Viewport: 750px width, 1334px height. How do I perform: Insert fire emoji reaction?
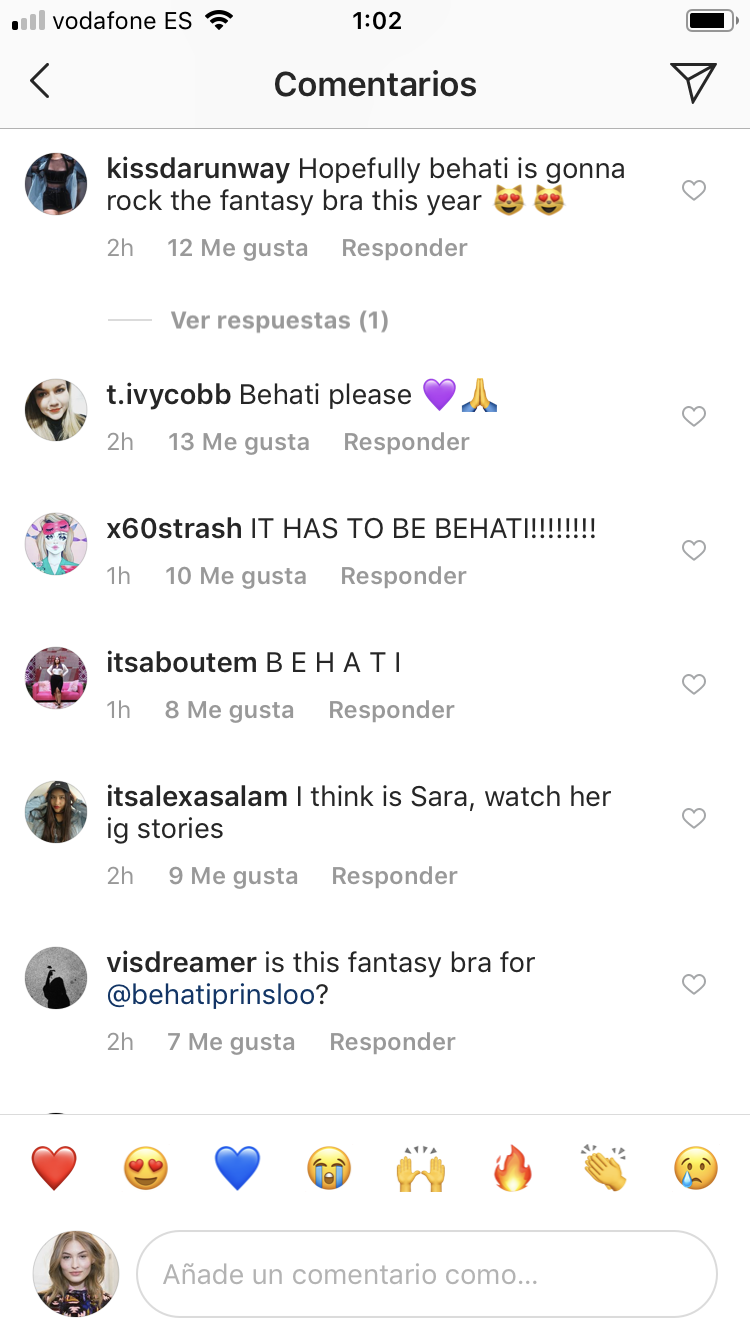coord(513,1168)
